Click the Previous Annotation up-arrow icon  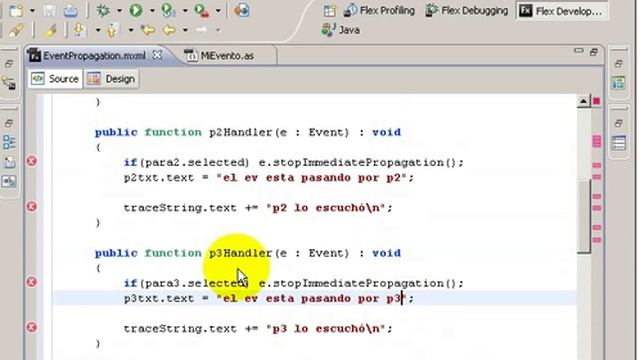tap(112, 30)
